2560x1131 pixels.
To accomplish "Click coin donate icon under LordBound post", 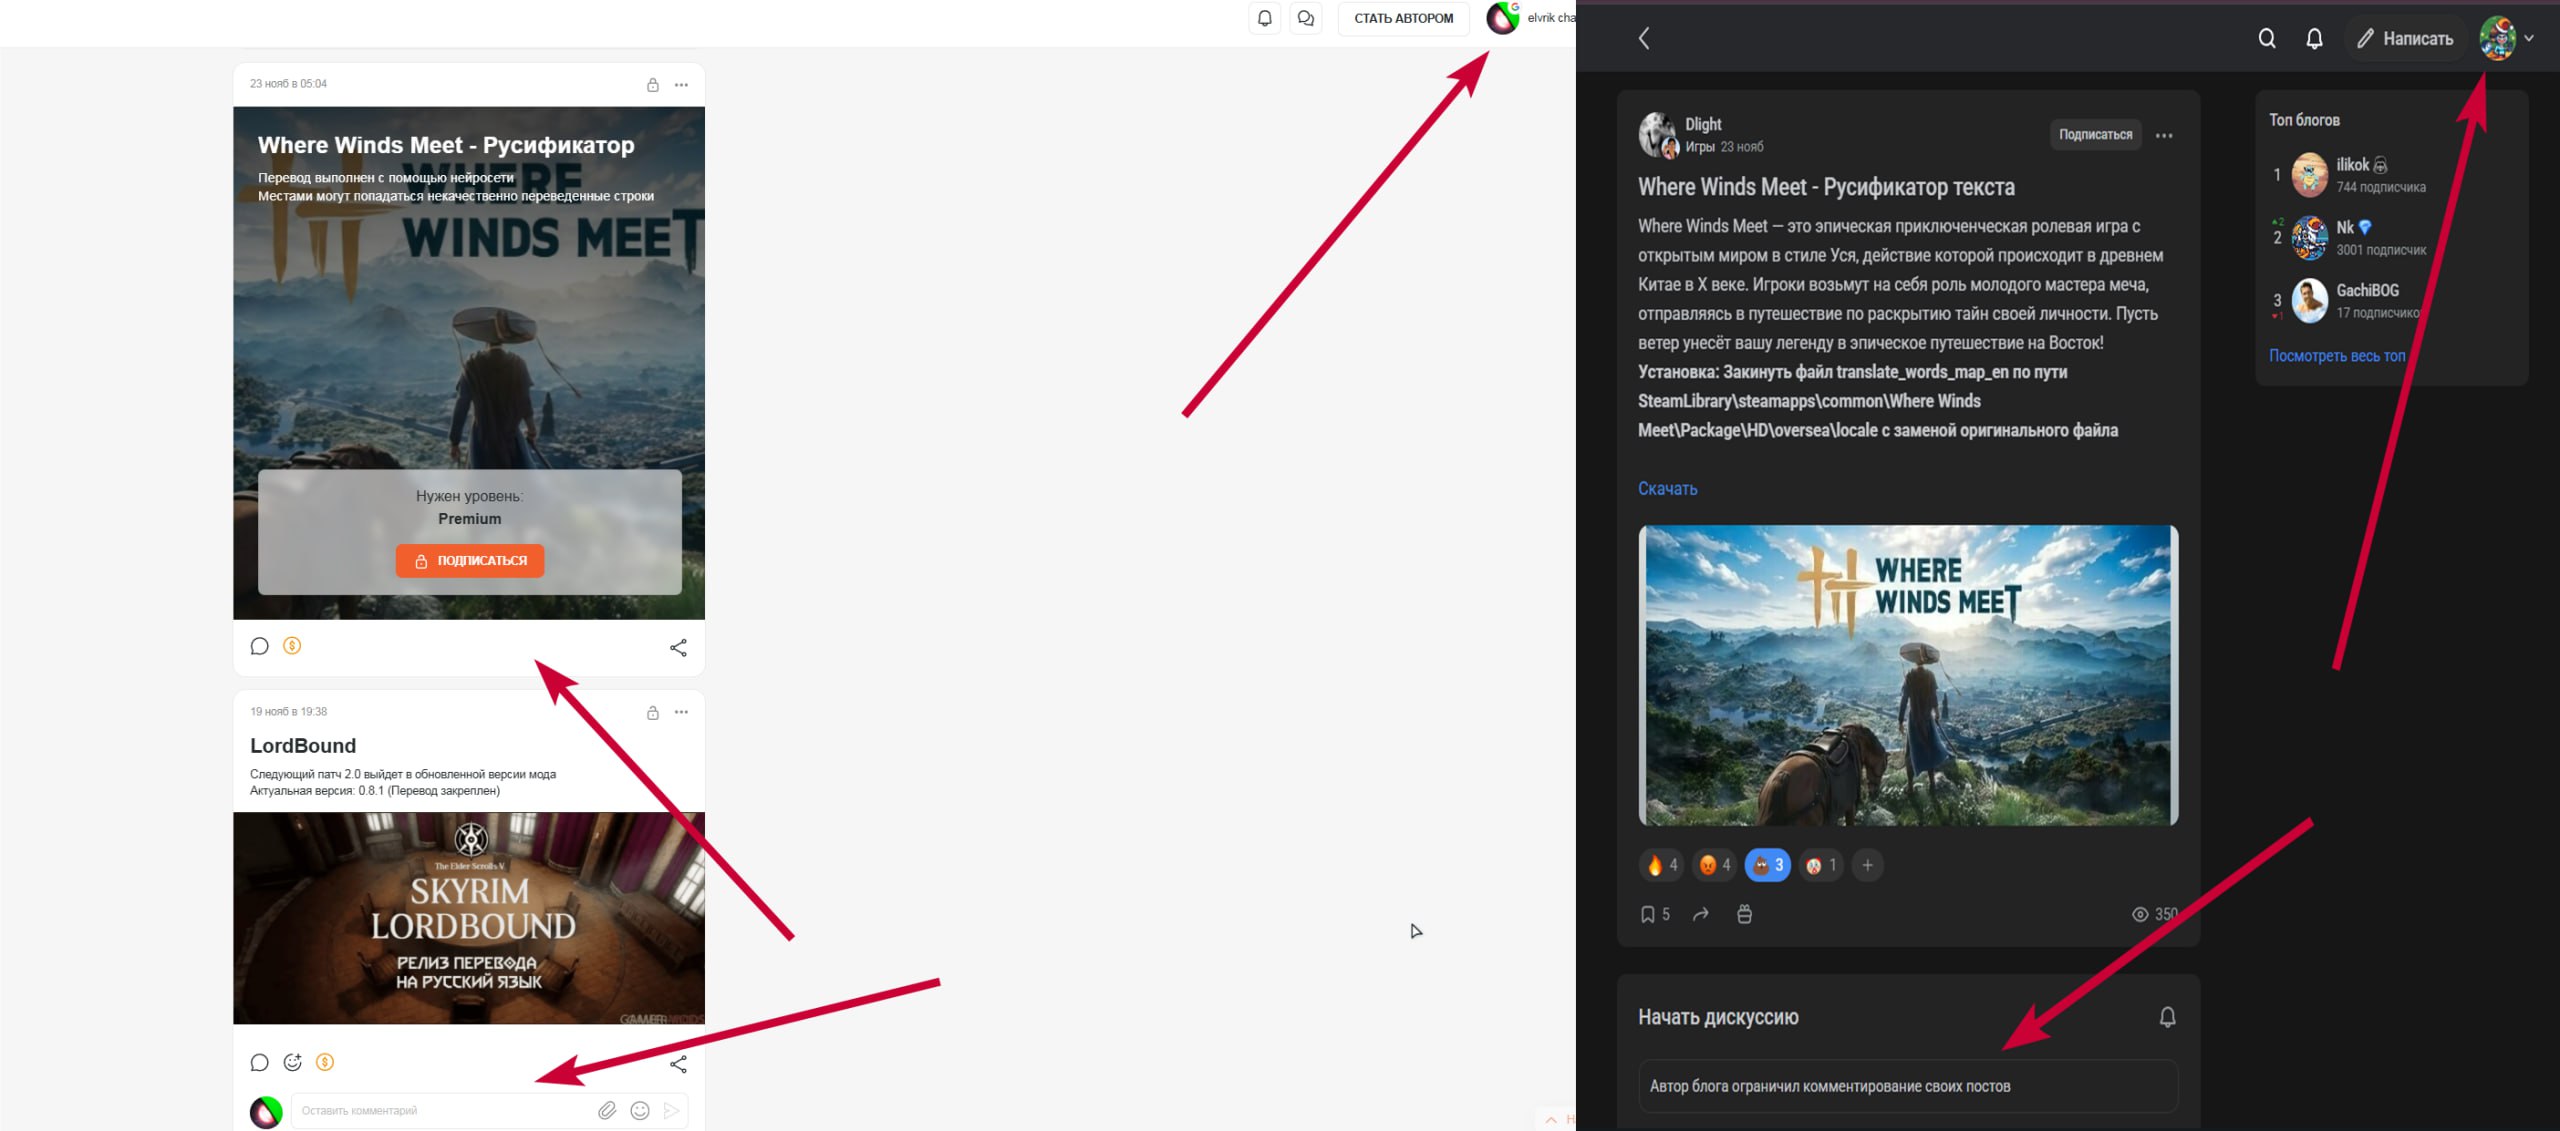I will click(325, 1062).
